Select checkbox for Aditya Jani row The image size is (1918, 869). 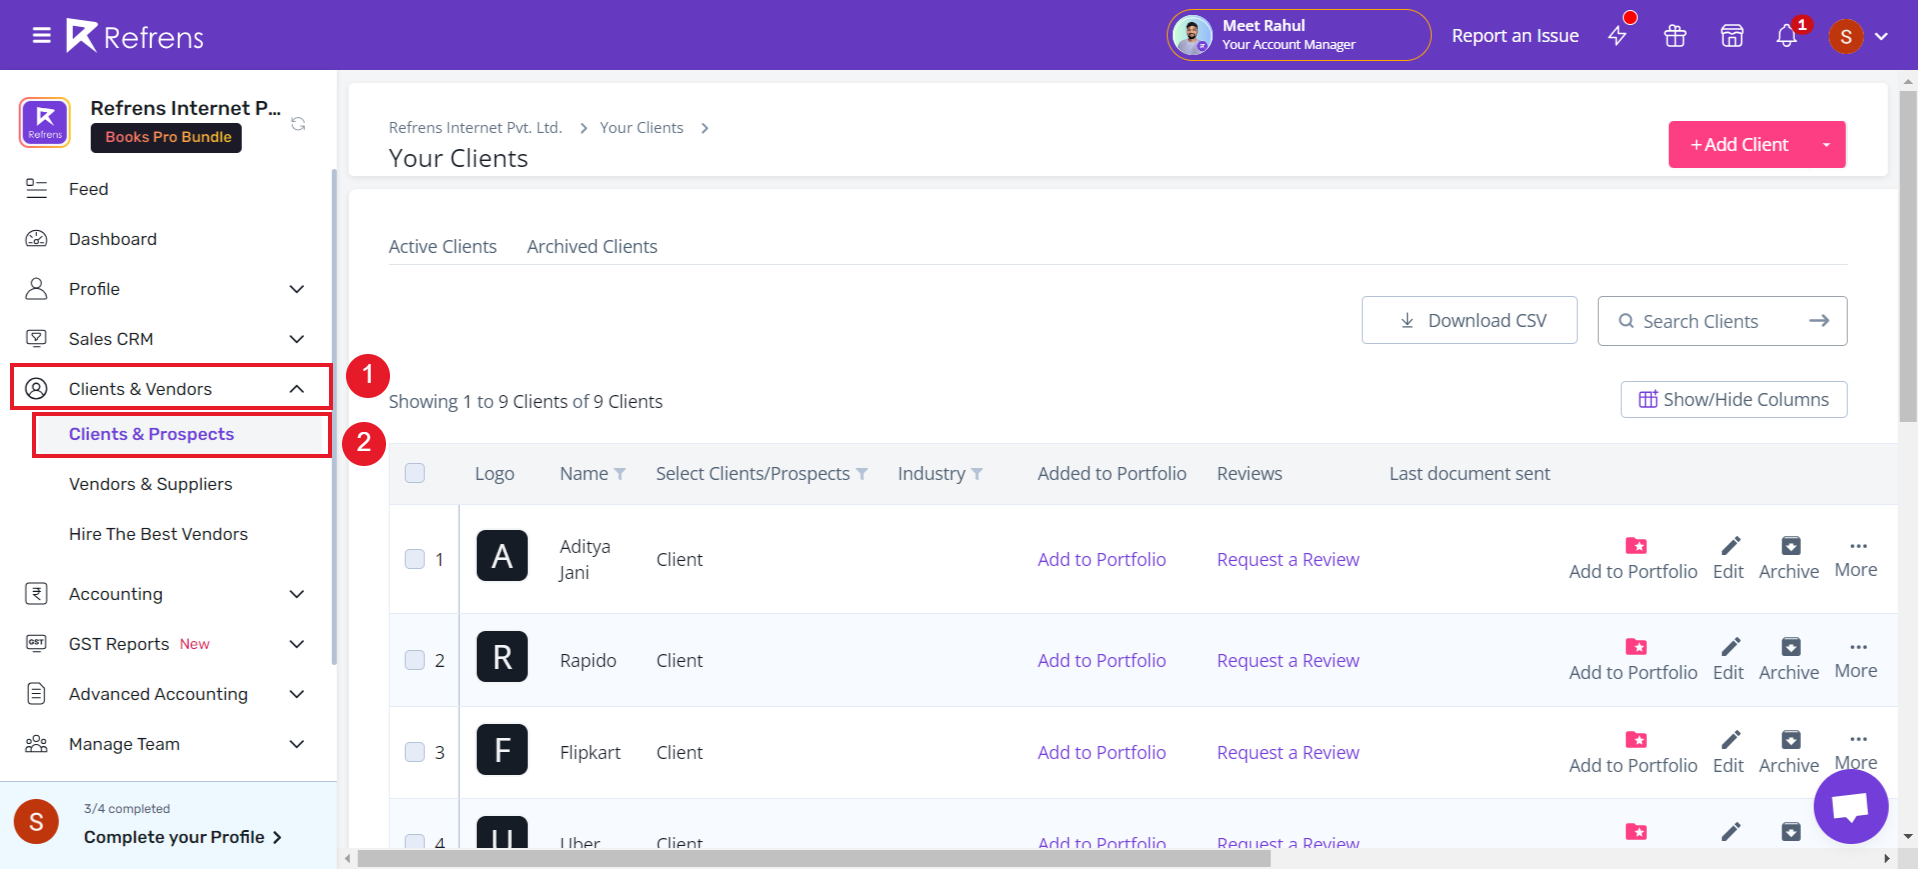(415, 559)
